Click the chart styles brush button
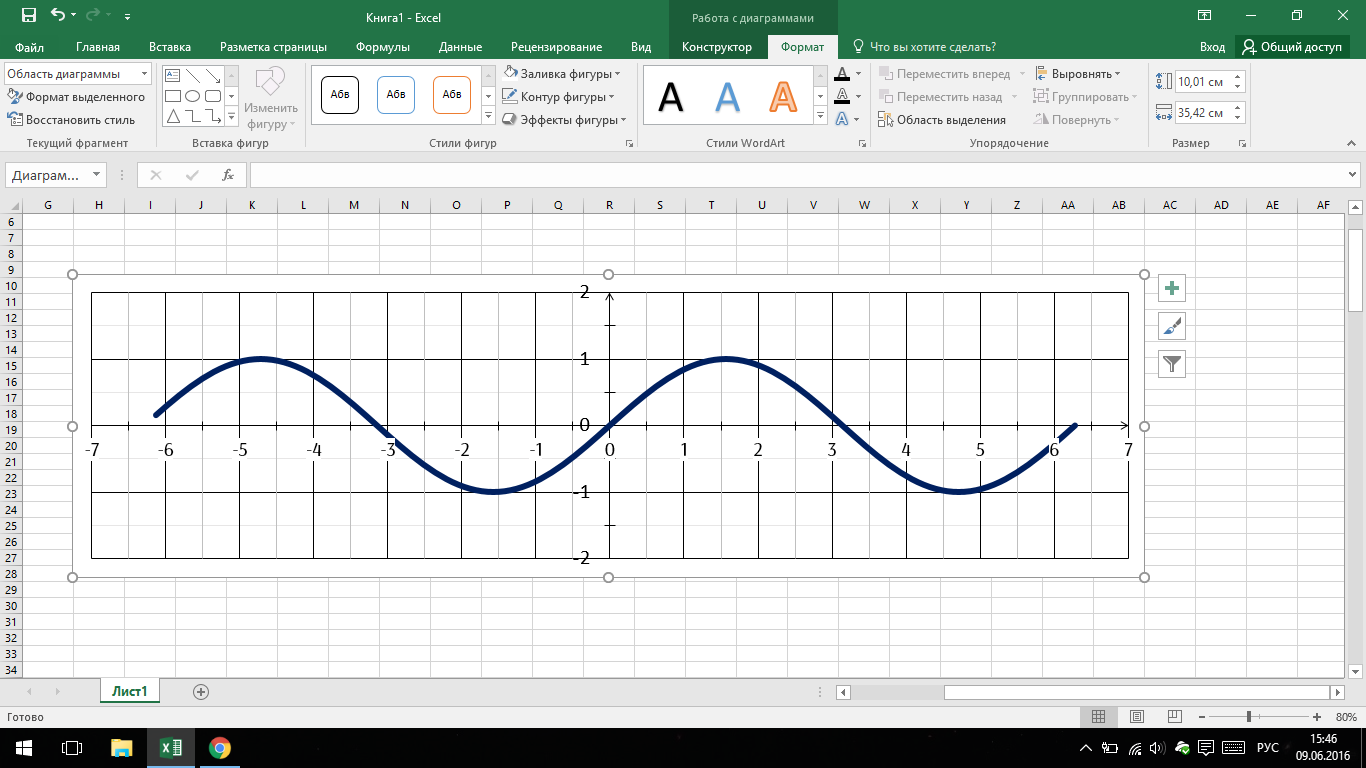Screen dimensions: 1366x768 click(x=1172, y=326)
